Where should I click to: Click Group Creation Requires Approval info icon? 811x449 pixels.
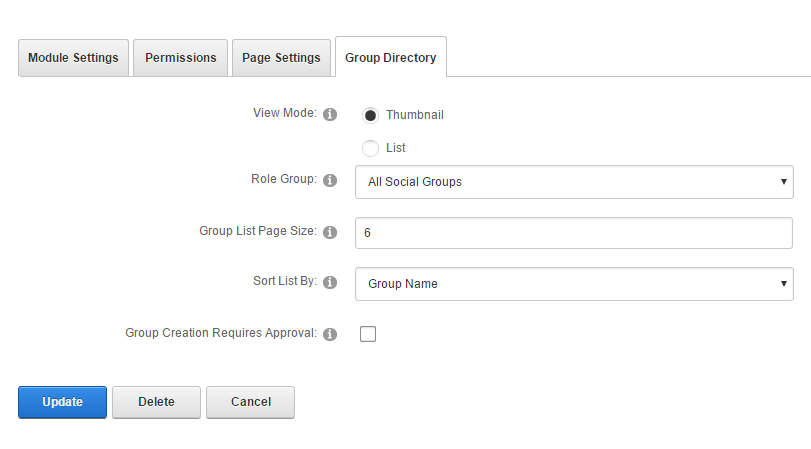click(x=330, y=334)
